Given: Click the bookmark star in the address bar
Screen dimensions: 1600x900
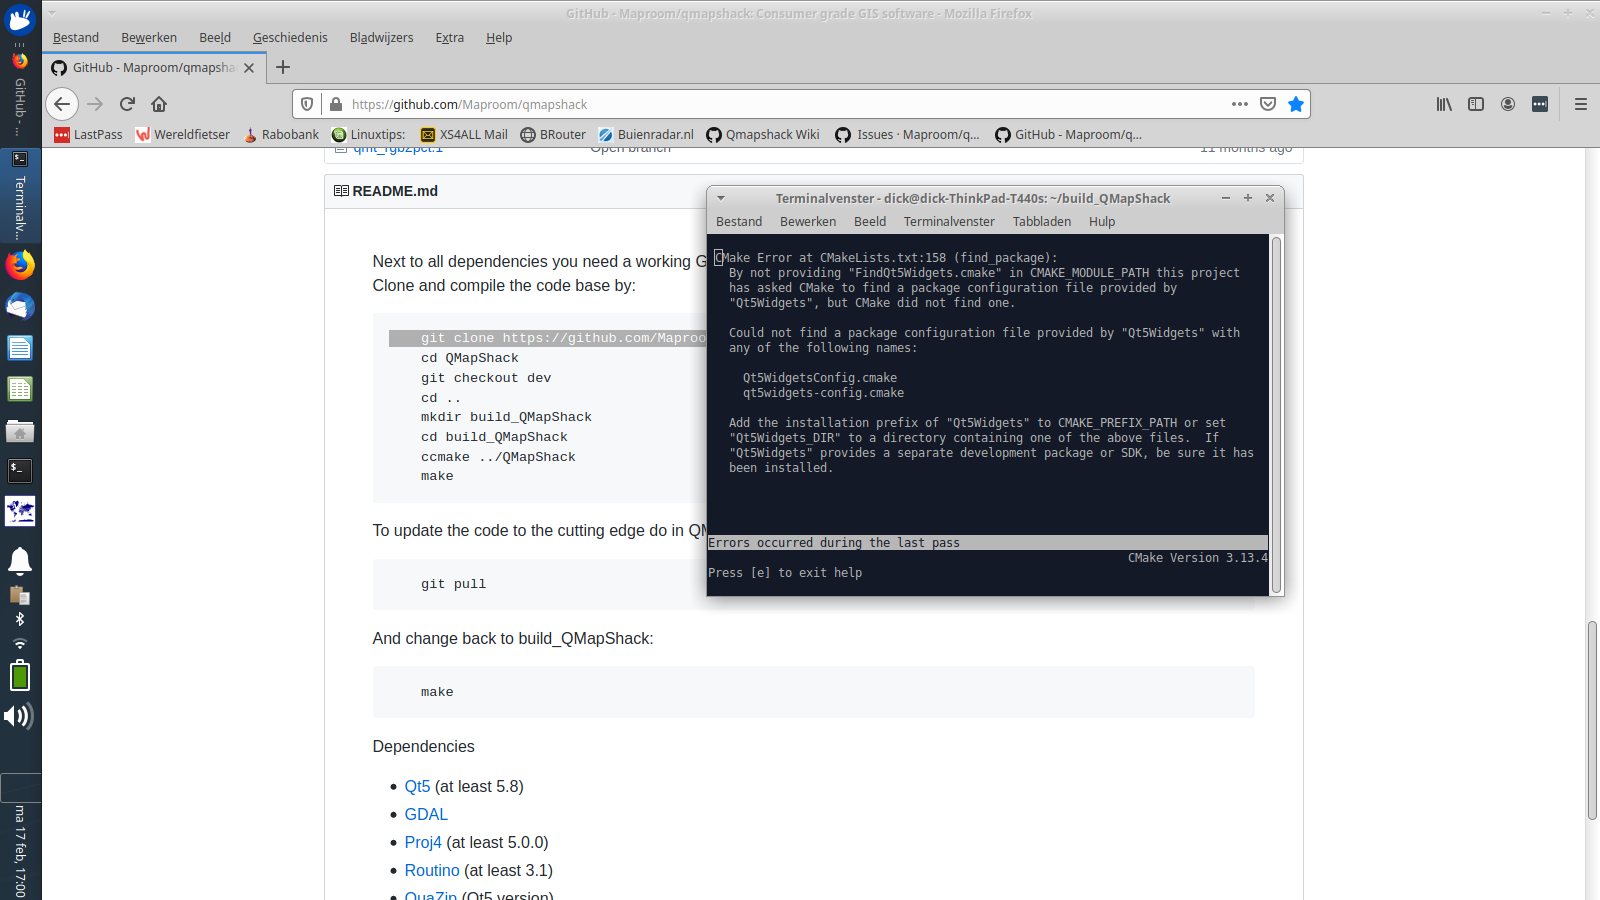Looking at the screenshot, I should tap(1296, 104).
